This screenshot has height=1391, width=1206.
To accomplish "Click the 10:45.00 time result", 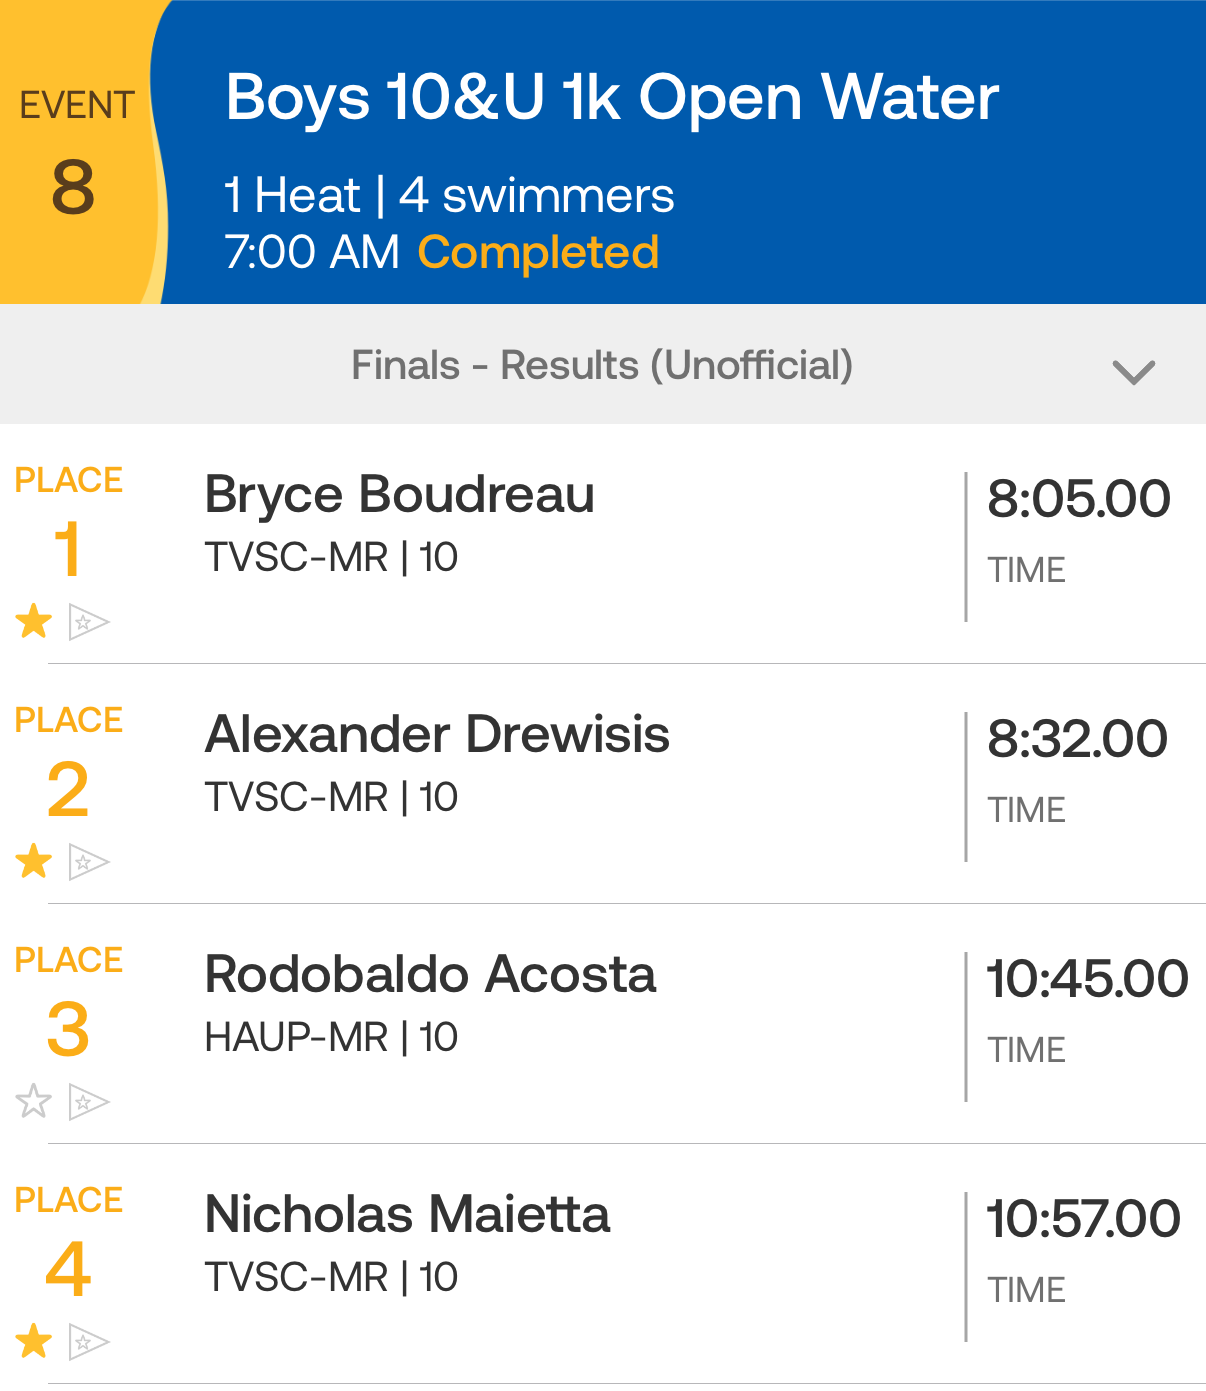I will coord(1087,978).
